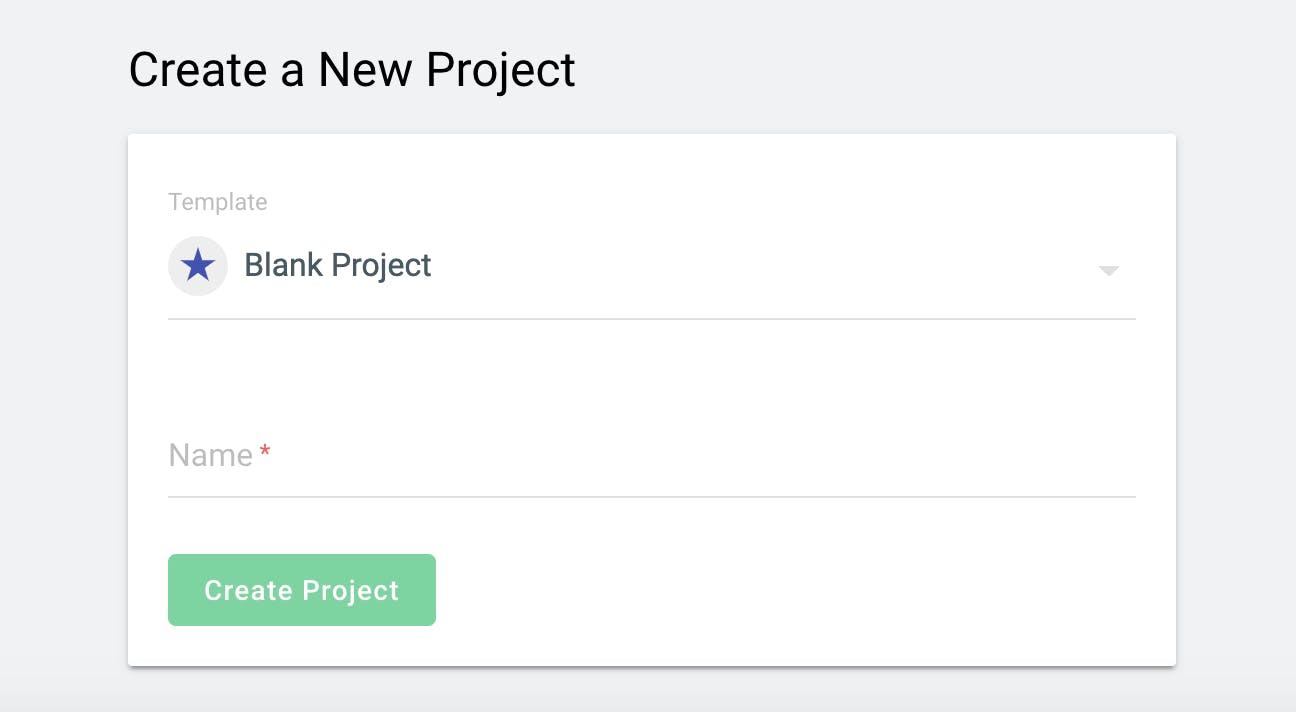Select the Blank Project template field
1296x712 pixels.
(652, 266)
